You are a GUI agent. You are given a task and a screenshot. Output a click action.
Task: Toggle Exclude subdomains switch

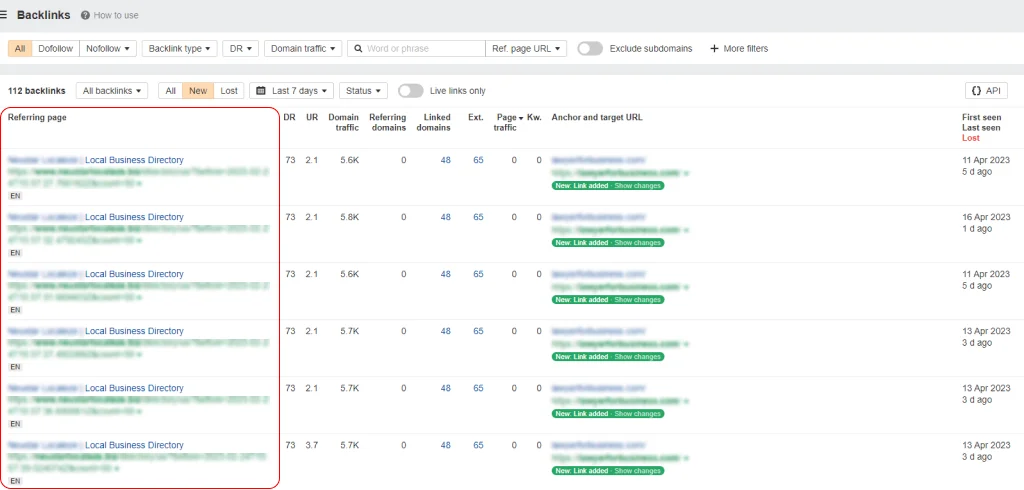pyautogui.click(x=590, y=48)
